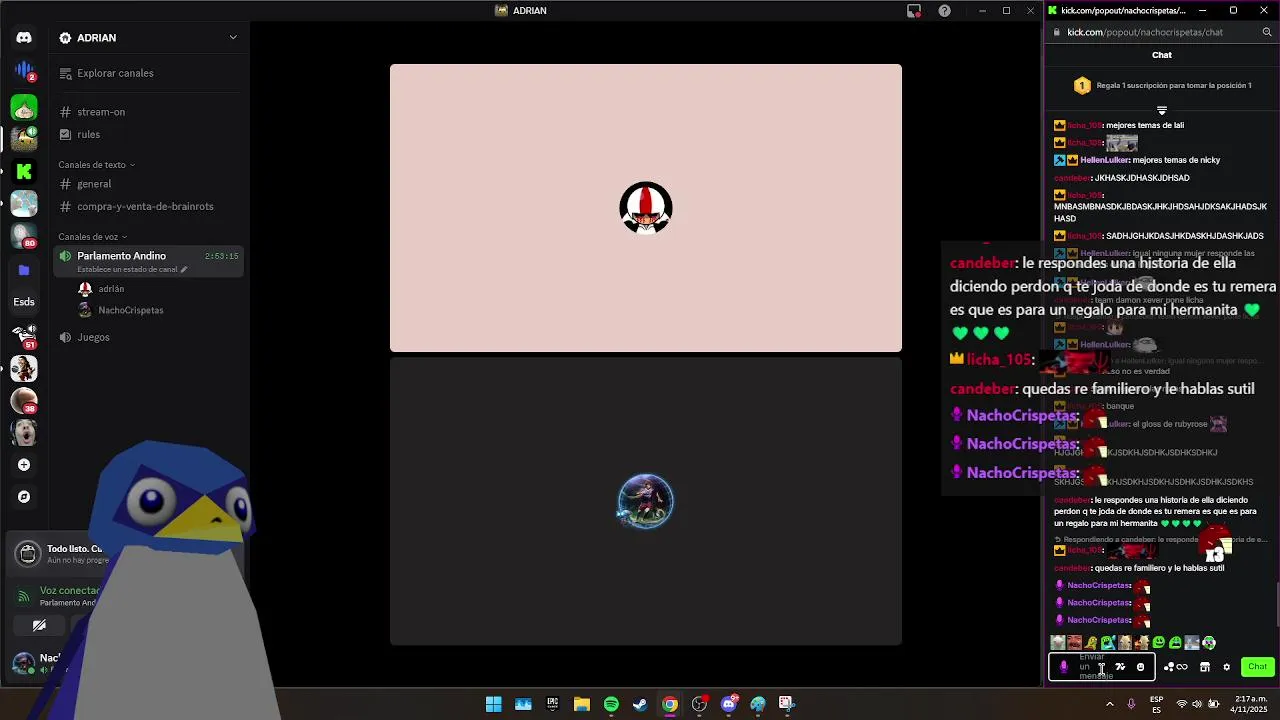
Task: Open Discord from the taskbar
Action: [729, 704]
